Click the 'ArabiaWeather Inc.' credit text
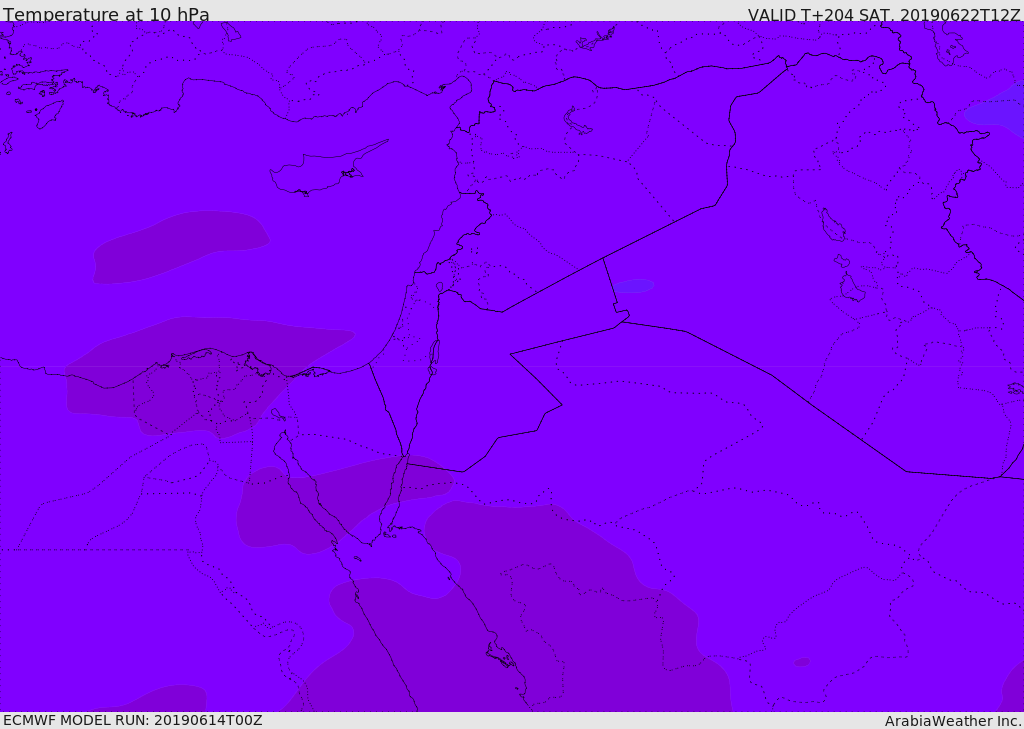The image size is (1024, 729). 953,721
